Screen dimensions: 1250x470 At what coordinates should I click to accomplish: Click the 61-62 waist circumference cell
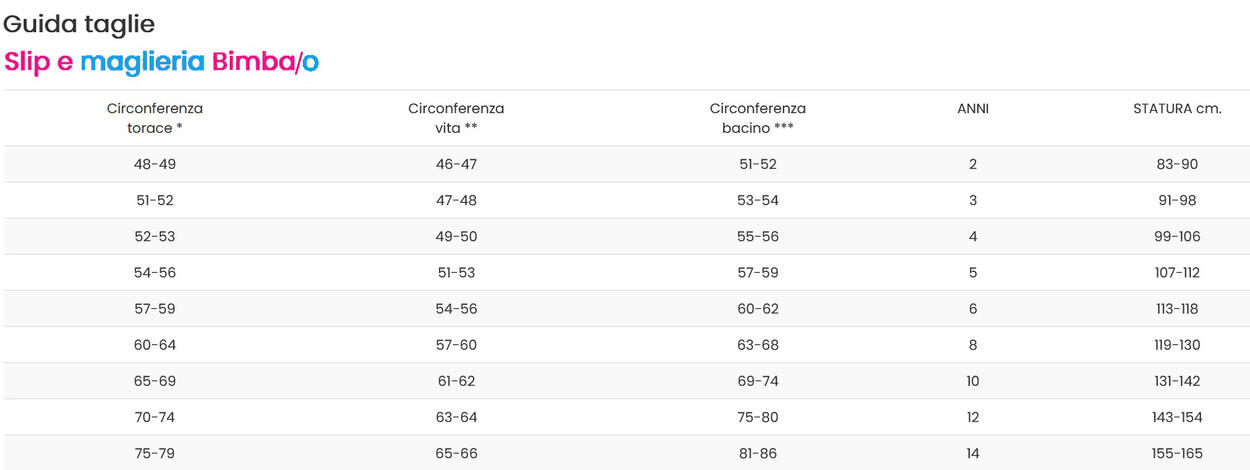coord(456,381)
